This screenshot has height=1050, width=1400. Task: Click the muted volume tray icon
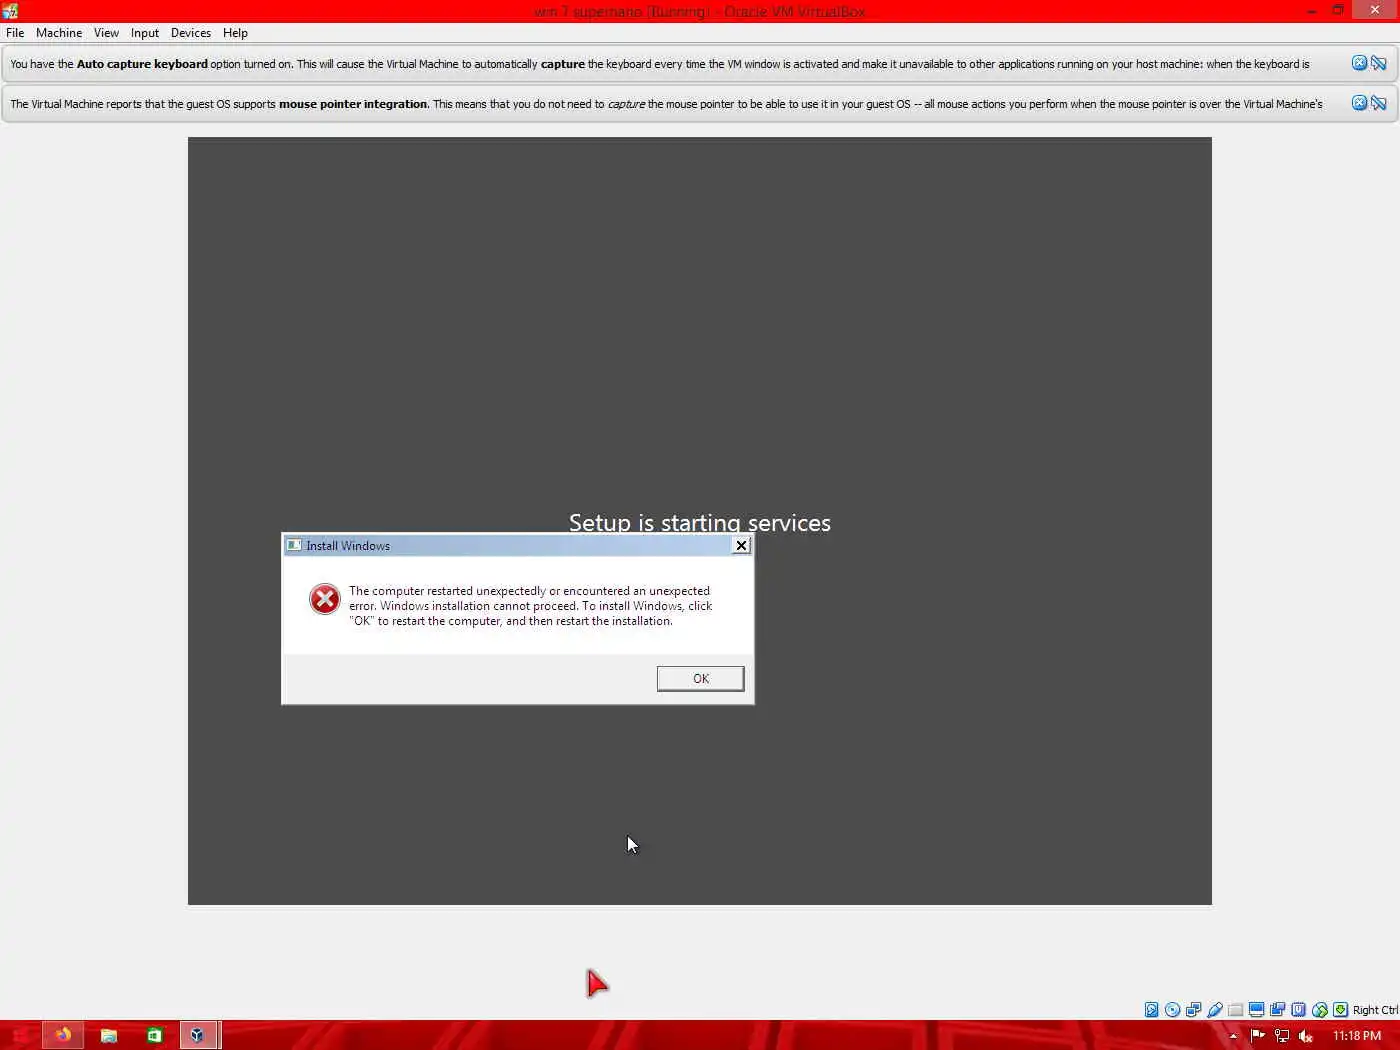[1305, 1036]
